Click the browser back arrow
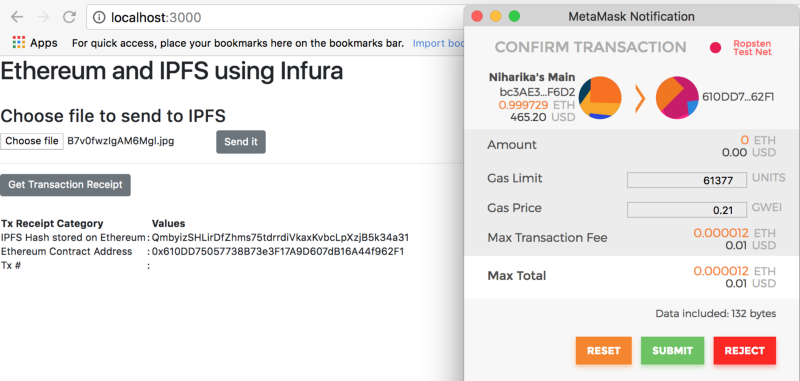The image size is (800, 381). (x=17, y=17)
